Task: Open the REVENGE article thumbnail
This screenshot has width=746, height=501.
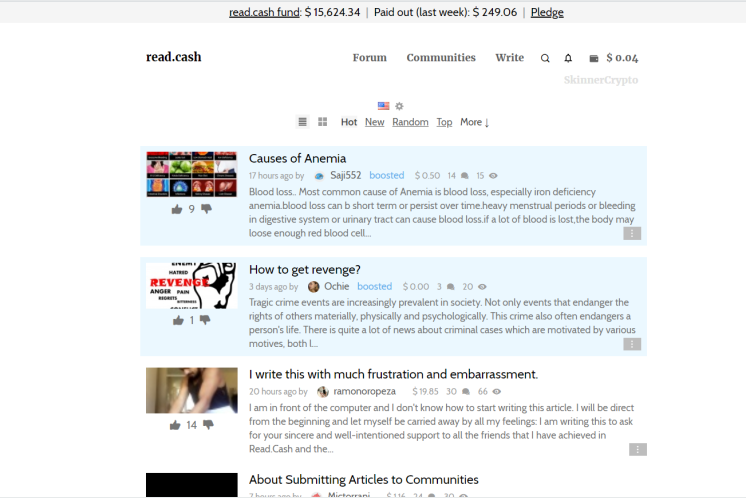Action: [192, 286]
